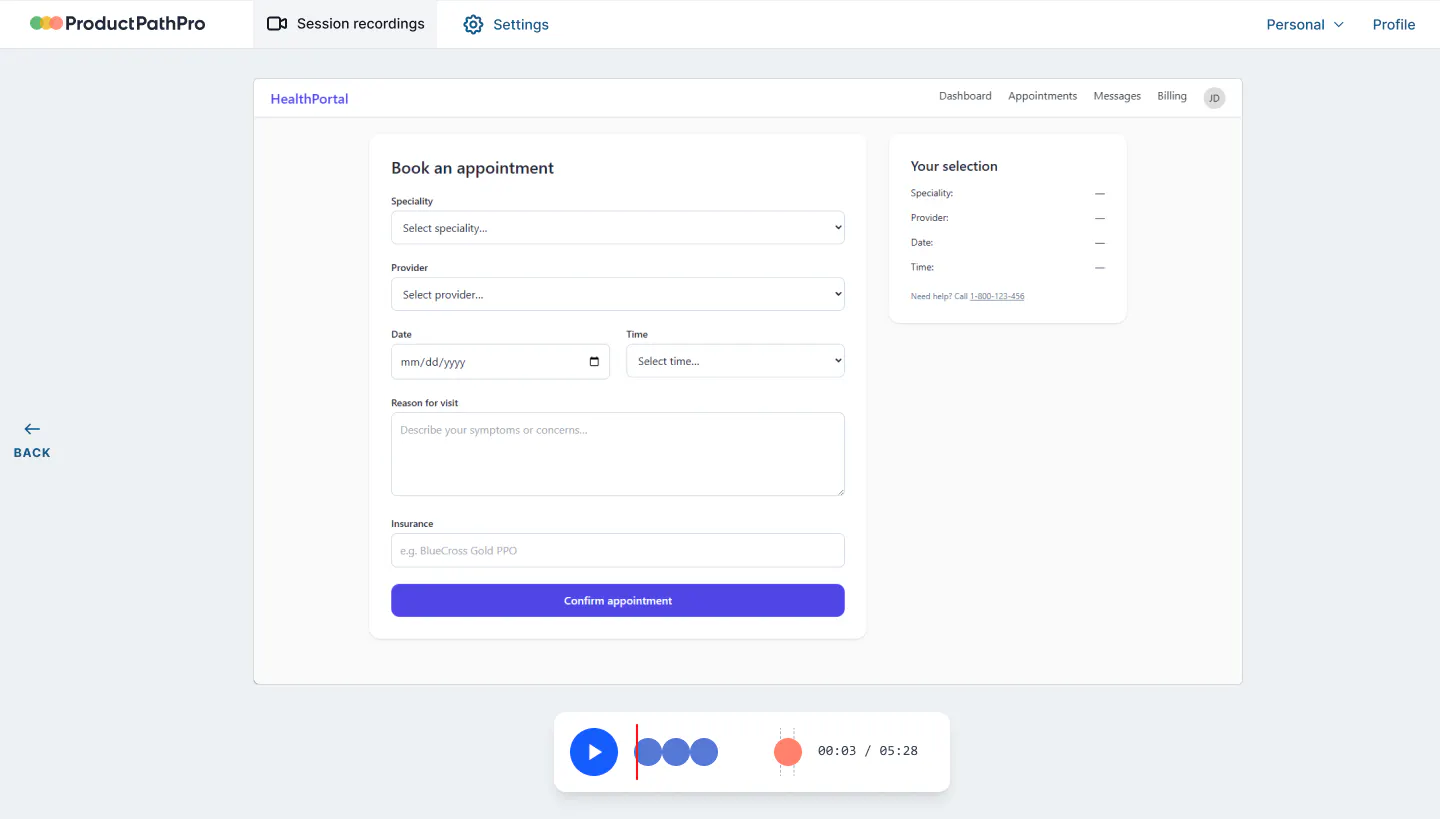
Task: Open Appointments in HealthPortal nav
Action: 1042,96
